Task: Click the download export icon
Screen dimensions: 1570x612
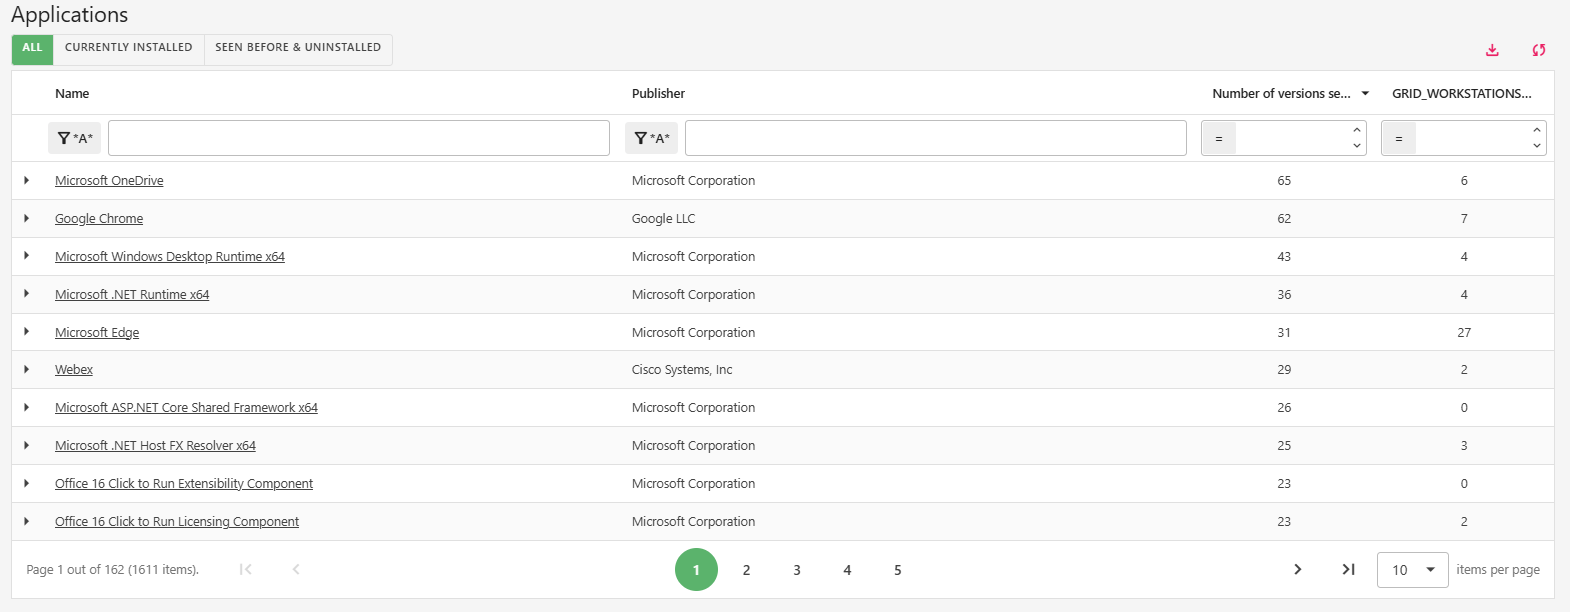Action: click(1492, 50)
